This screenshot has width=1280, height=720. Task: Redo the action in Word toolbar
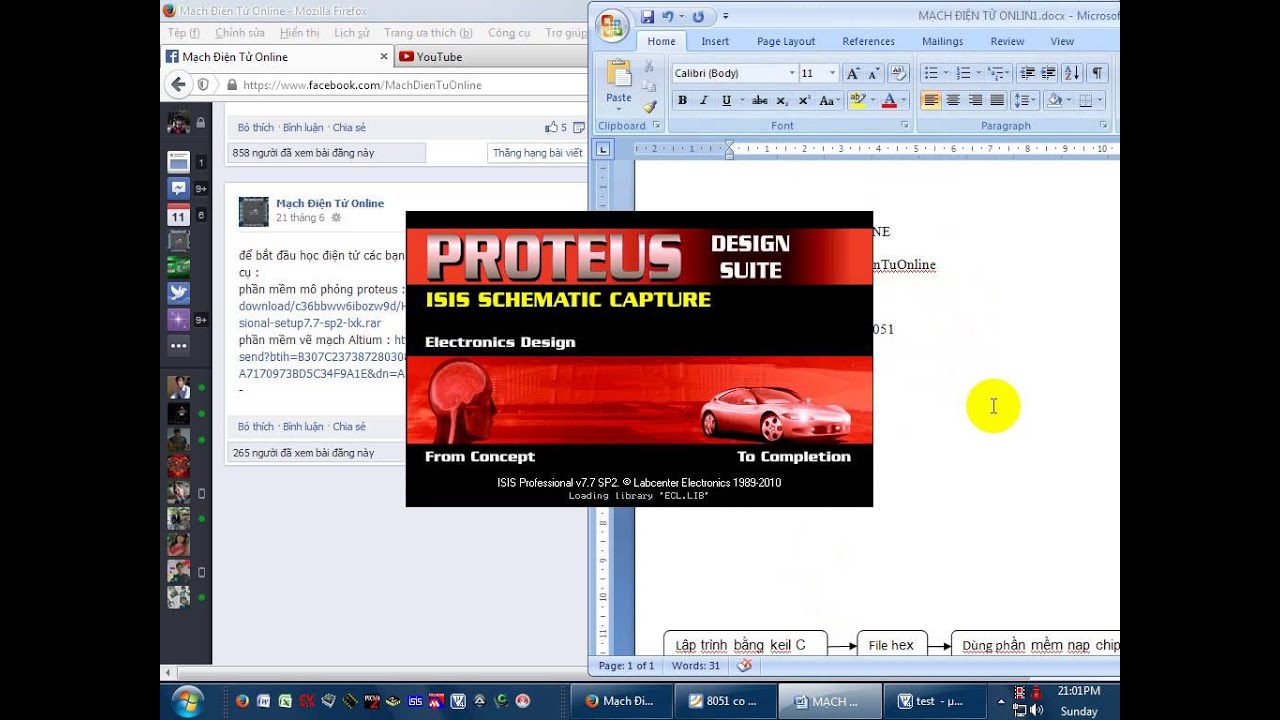(x=698, y=17)
